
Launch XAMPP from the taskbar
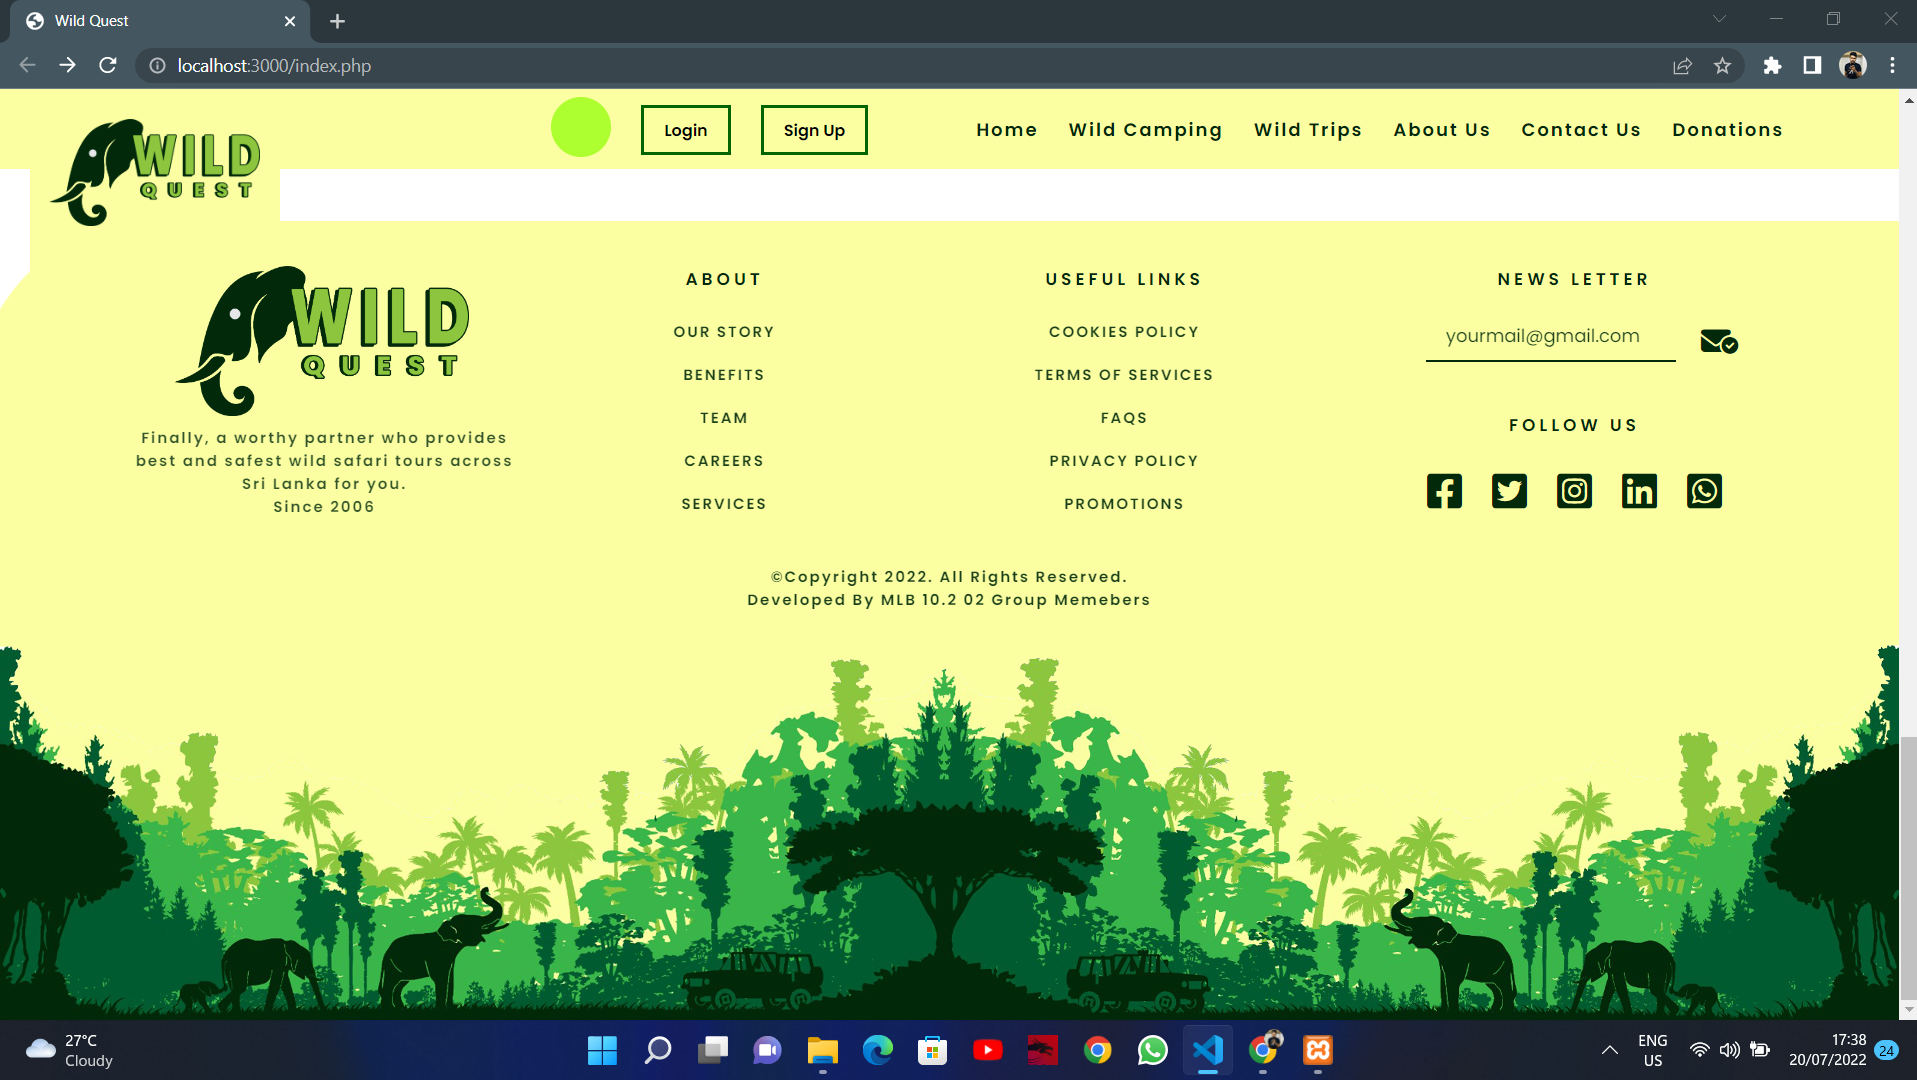1317,1051
